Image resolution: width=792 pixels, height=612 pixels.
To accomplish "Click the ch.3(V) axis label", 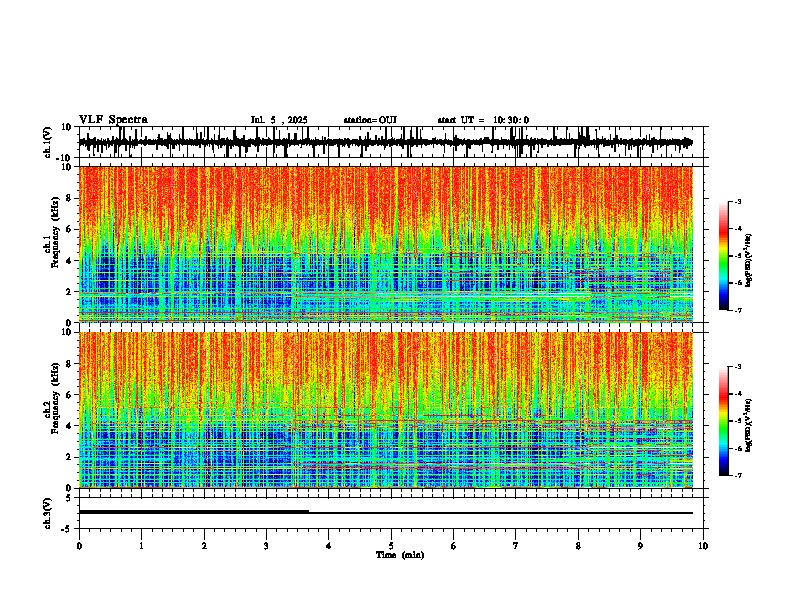I will [x=48, y=513].
